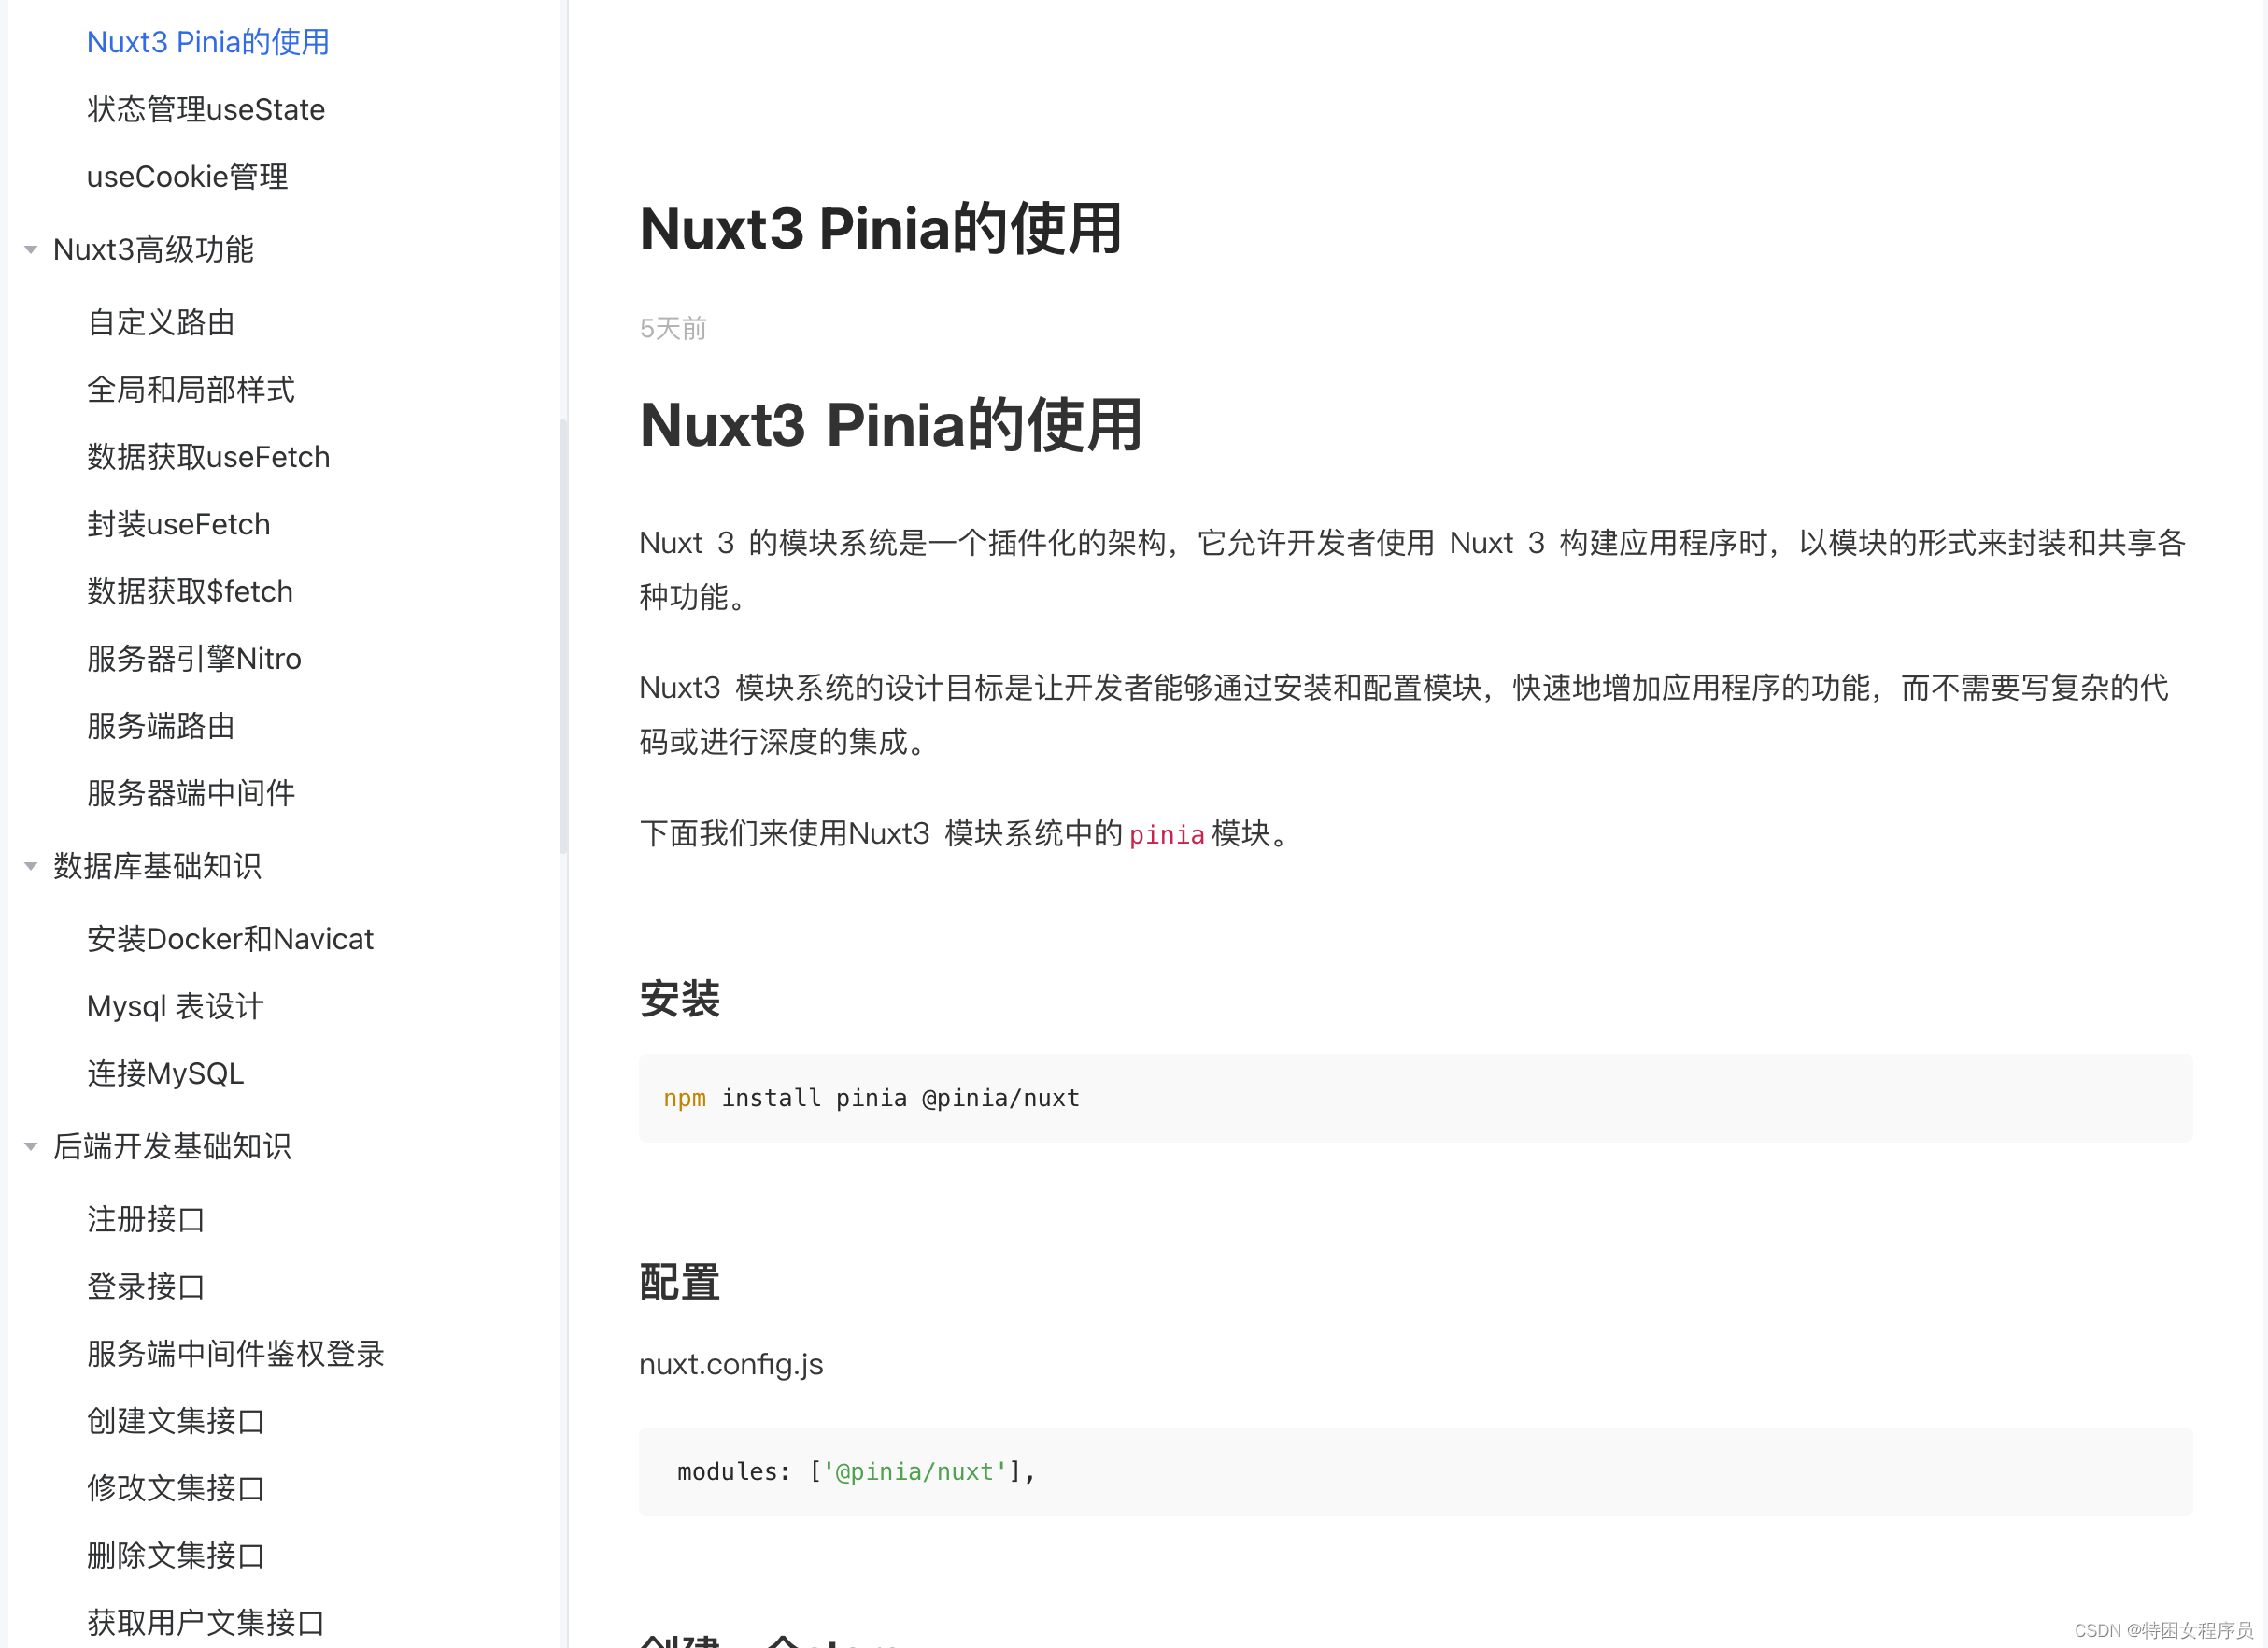Open 修改文集接口 sidebar item
Viewport: 2268px width, 1648px height.
(x=176, y=1487)
